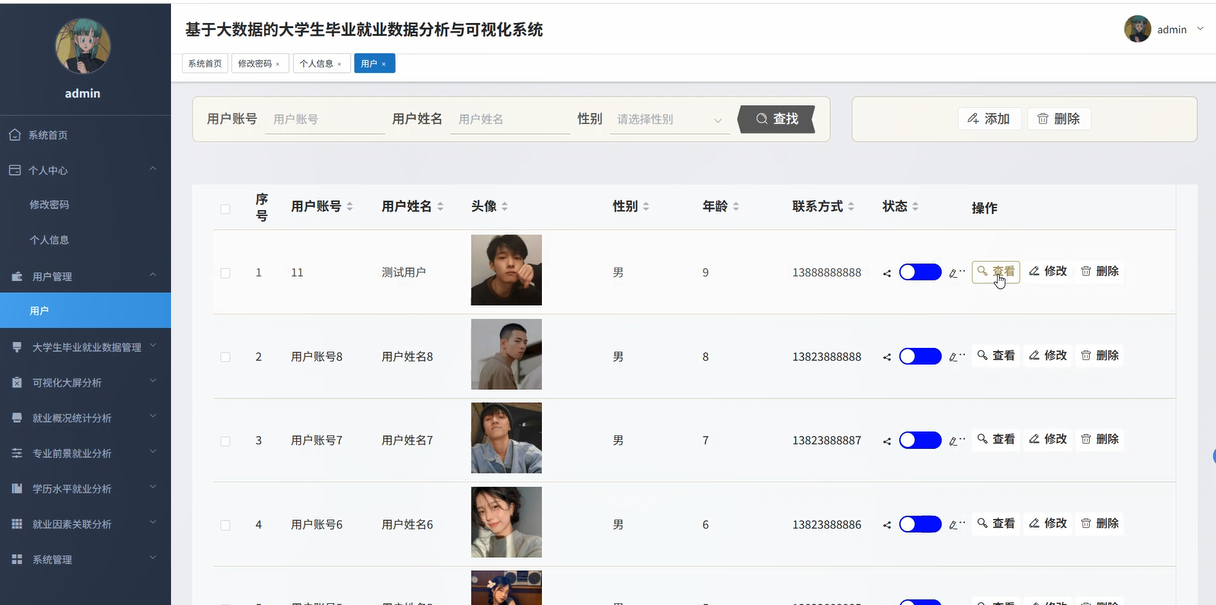Click 删除 in the 用户账号8 row
This screenshot has height=605, width=1216.
tap(1100, 355)
